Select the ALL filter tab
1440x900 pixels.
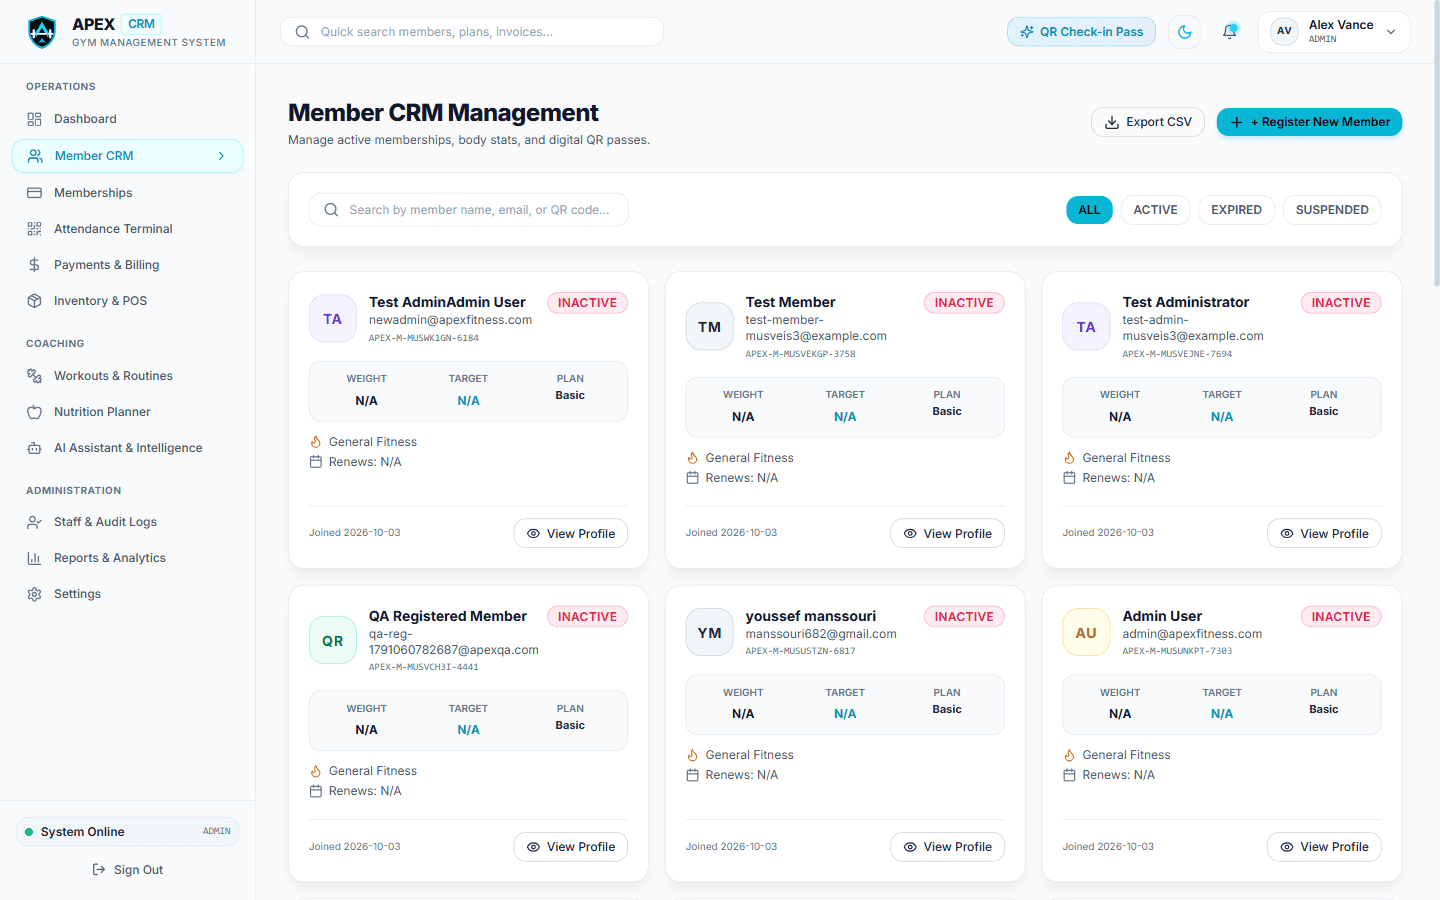(1089, 210)
